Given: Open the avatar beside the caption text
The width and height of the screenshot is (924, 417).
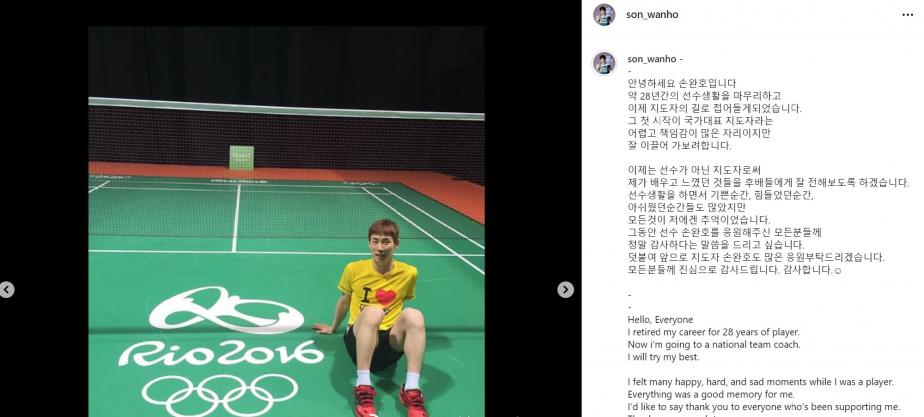Looking at the screenshot, I should [x=604, y=63].
